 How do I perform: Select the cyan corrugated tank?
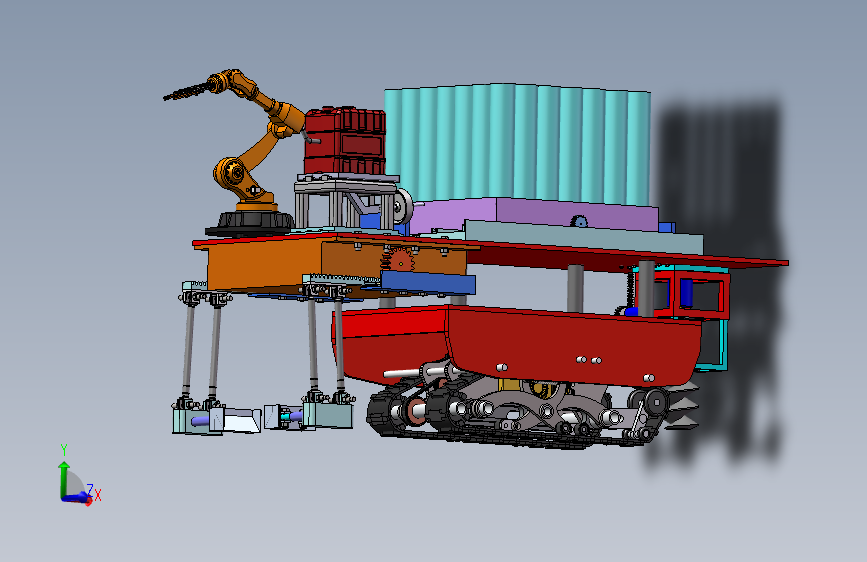tap(518, 144)
